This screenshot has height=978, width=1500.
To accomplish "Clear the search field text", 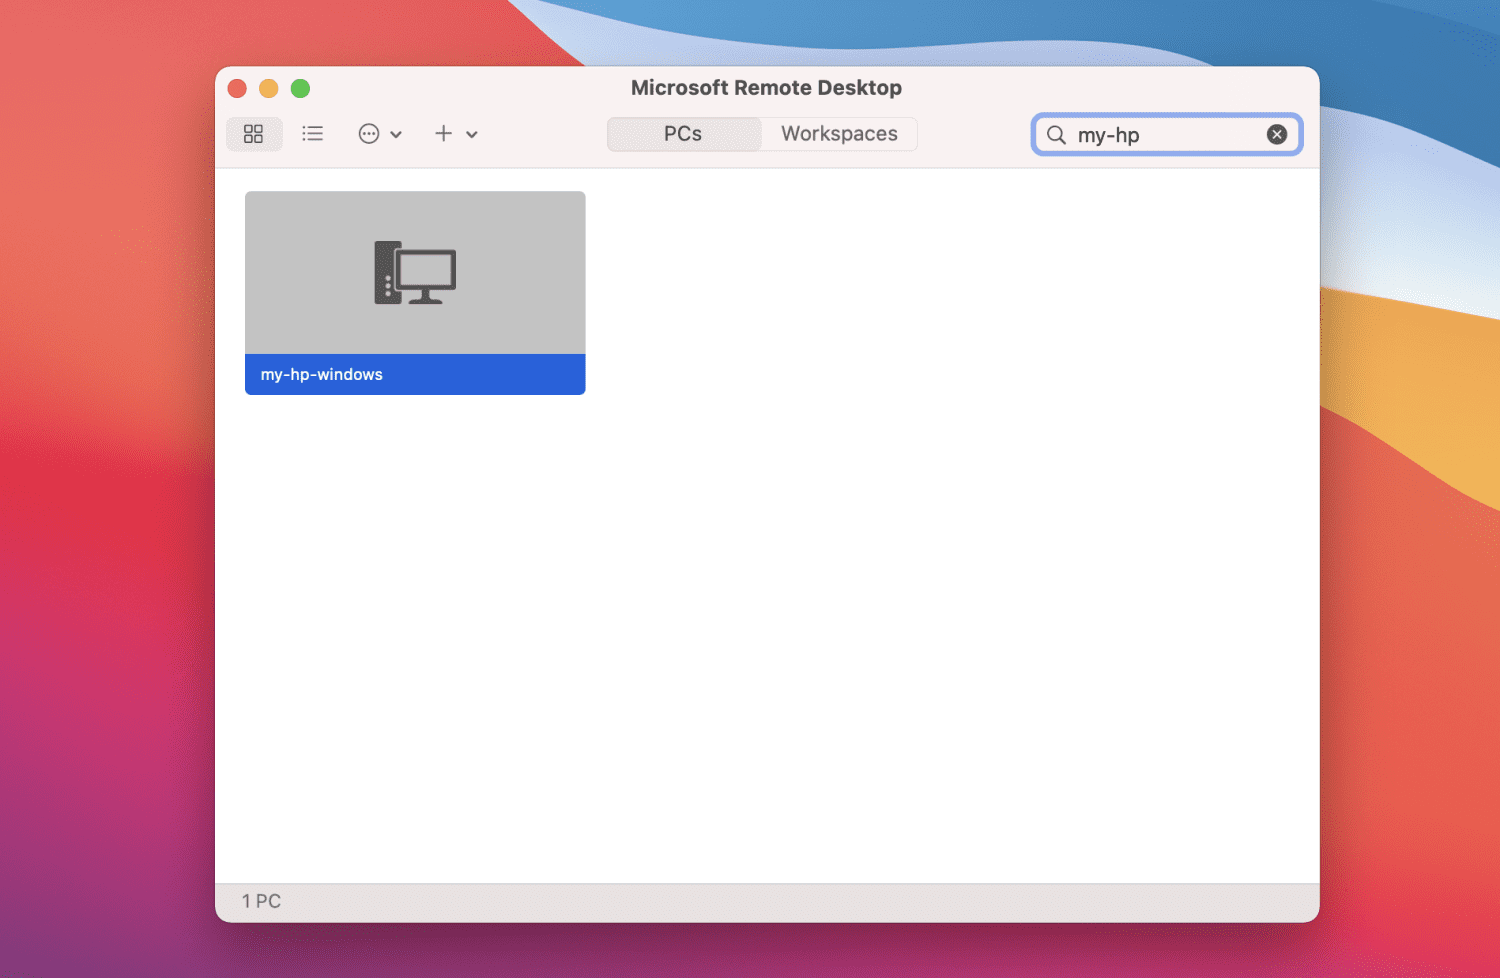I will point(1277,135).
